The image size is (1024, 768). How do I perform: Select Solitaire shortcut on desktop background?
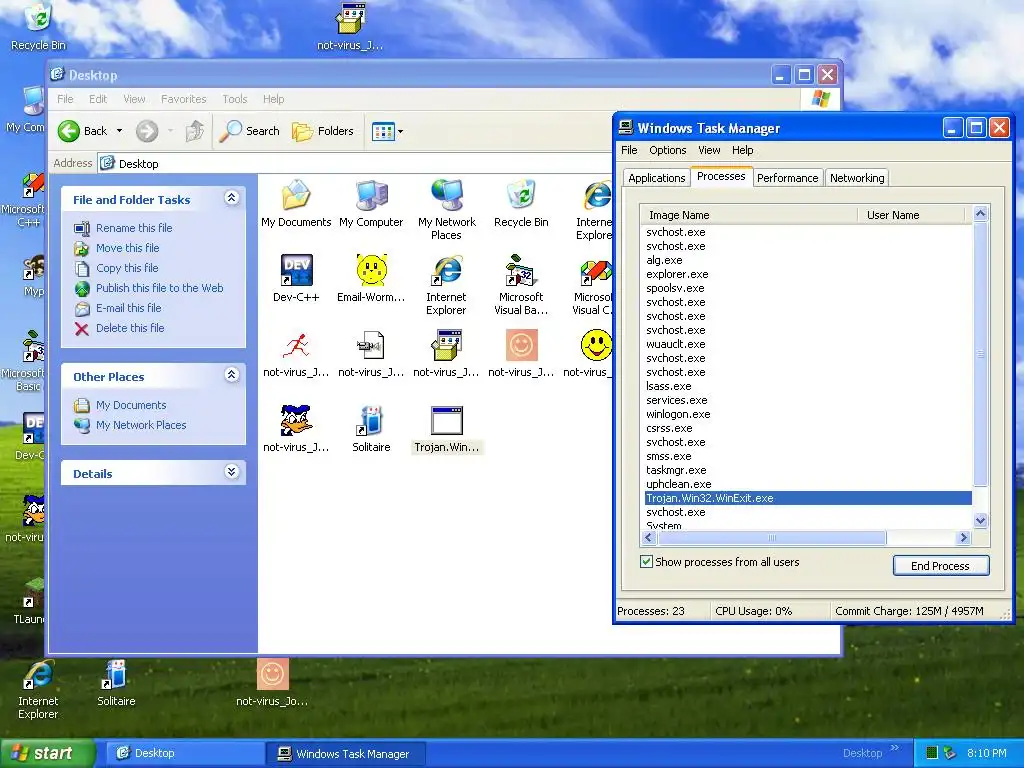pyautogui.click(x=116, y=675)
